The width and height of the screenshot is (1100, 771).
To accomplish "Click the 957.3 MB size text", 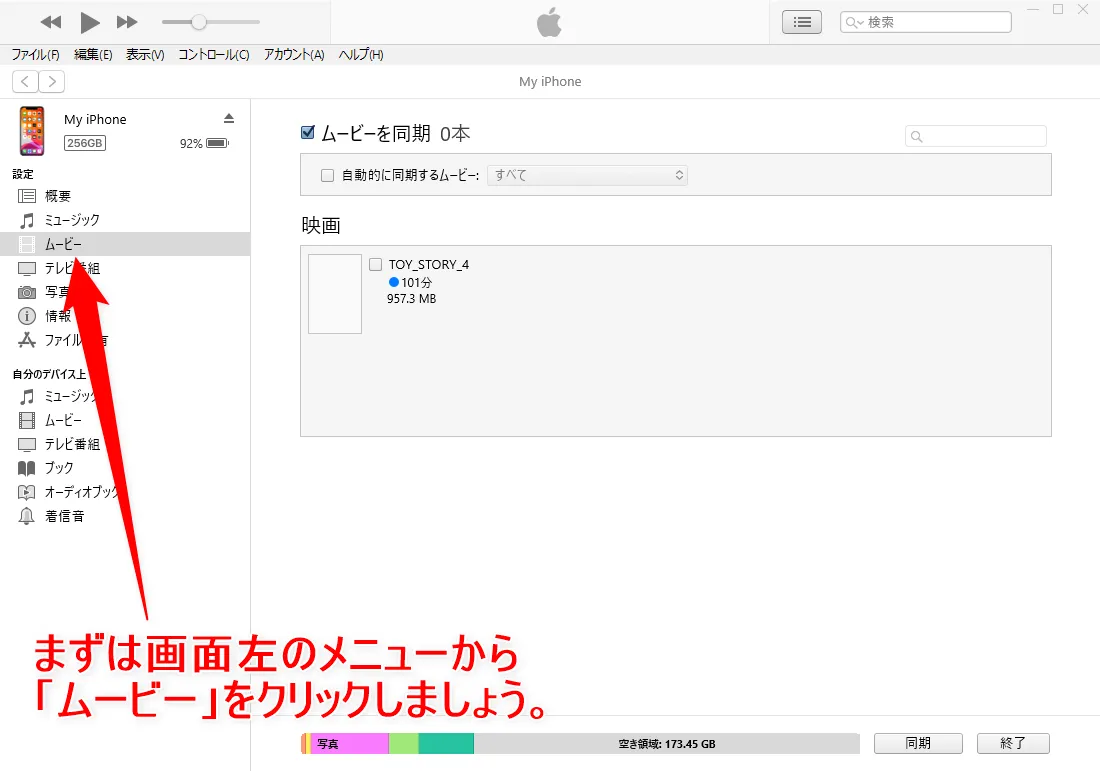I will [411, 299].
